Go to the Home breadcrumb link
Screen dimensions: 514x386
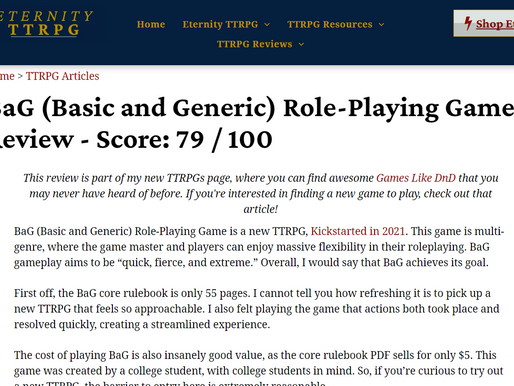coord(7,76)
